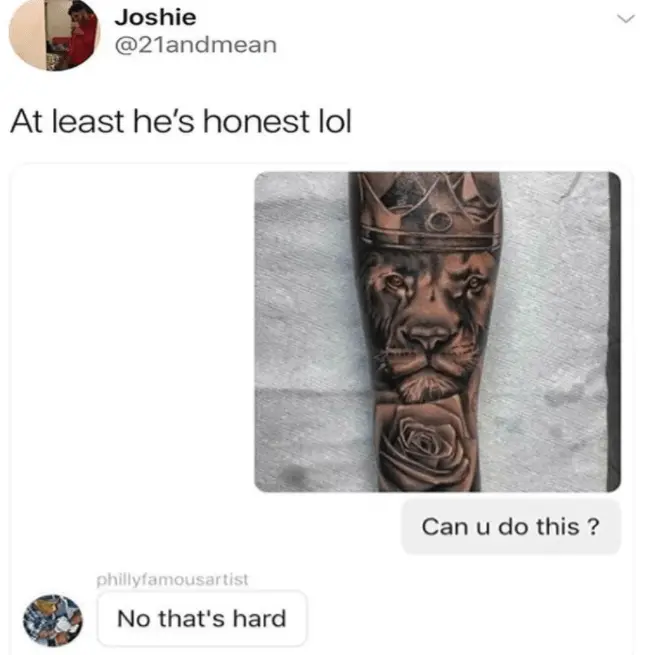Open the lion tattoo photo attachment
650x655 pixels.
click(437, 332)
